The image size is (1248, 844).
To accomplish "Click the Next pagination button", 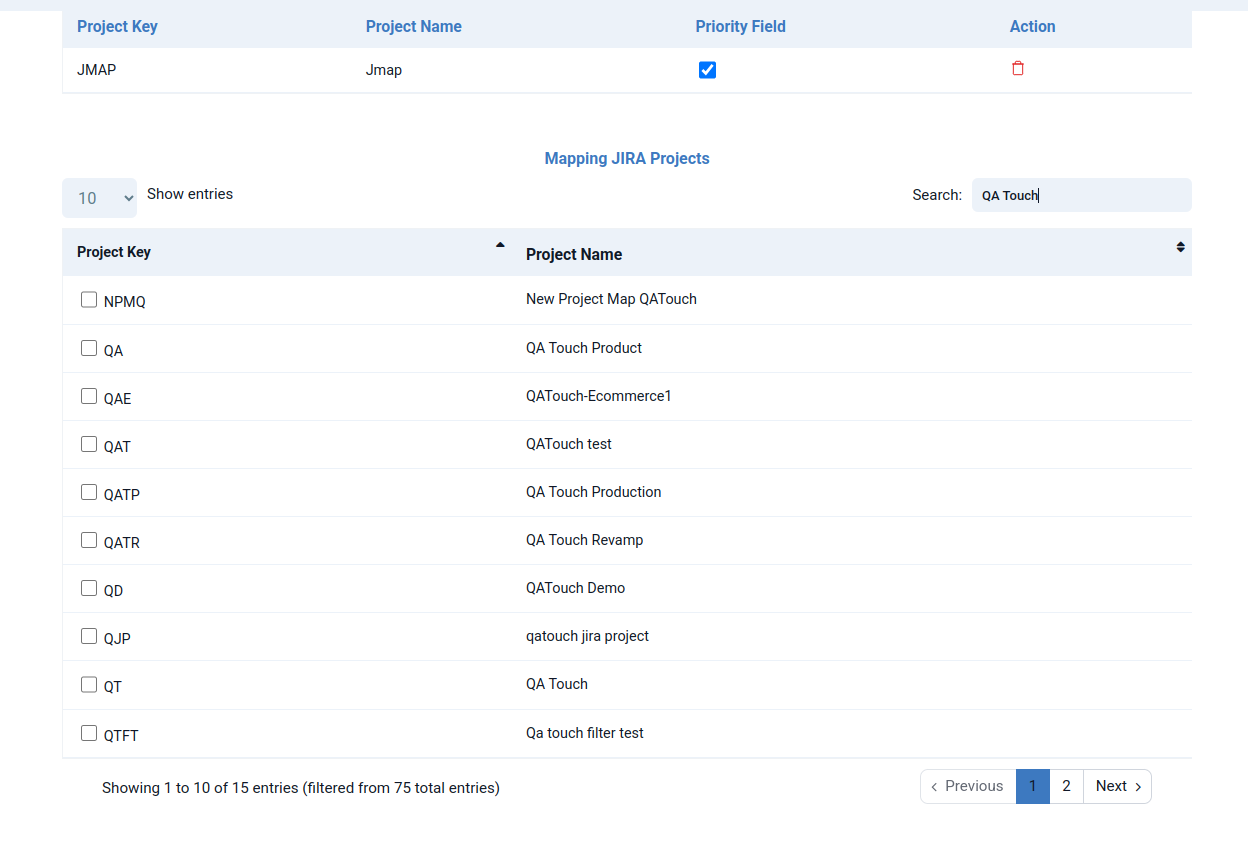I will [x=1117, y=786].
